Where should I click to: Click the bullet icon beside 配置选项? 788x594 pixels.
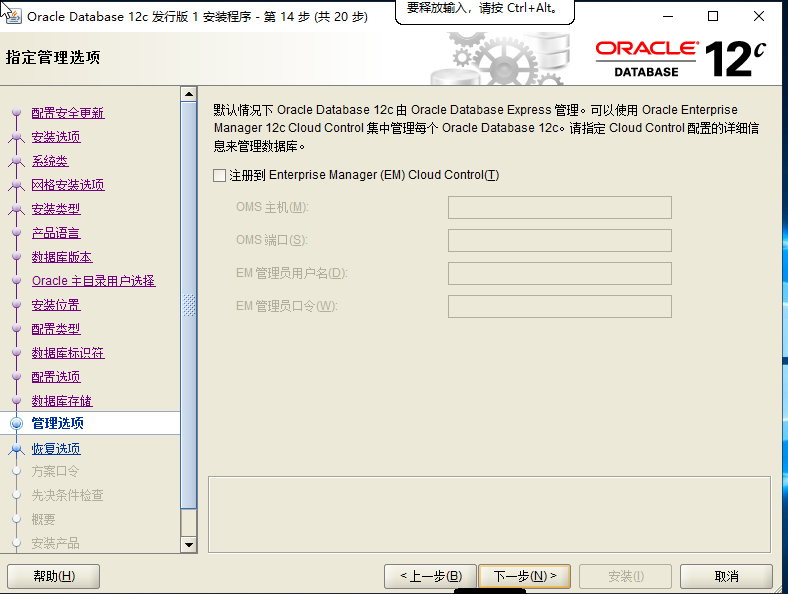17,376
